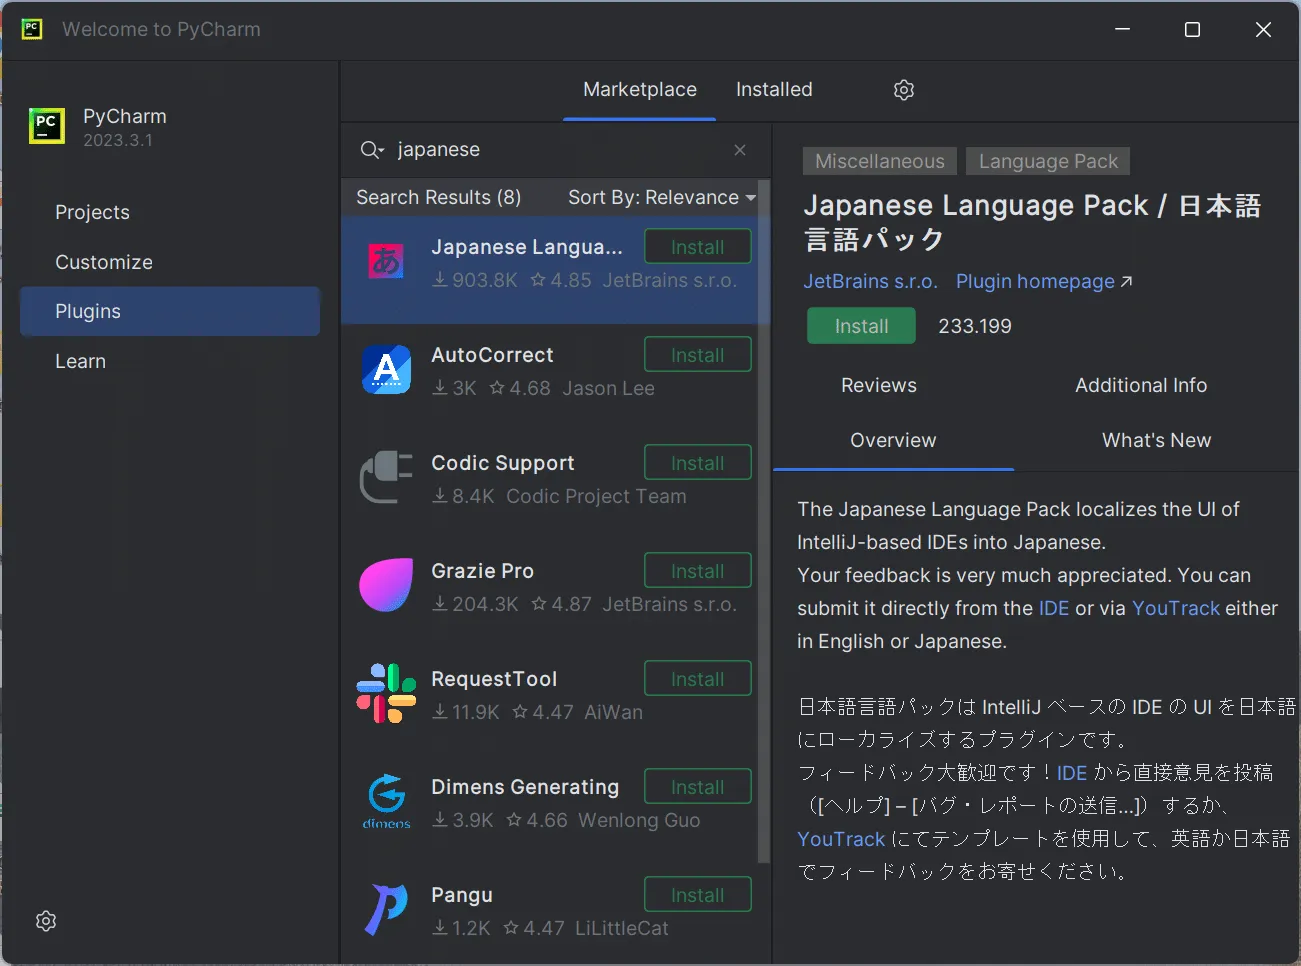Open the Additional Info tab
The height and width of the screenshot is (966, 1301).
pos(1141,385)
